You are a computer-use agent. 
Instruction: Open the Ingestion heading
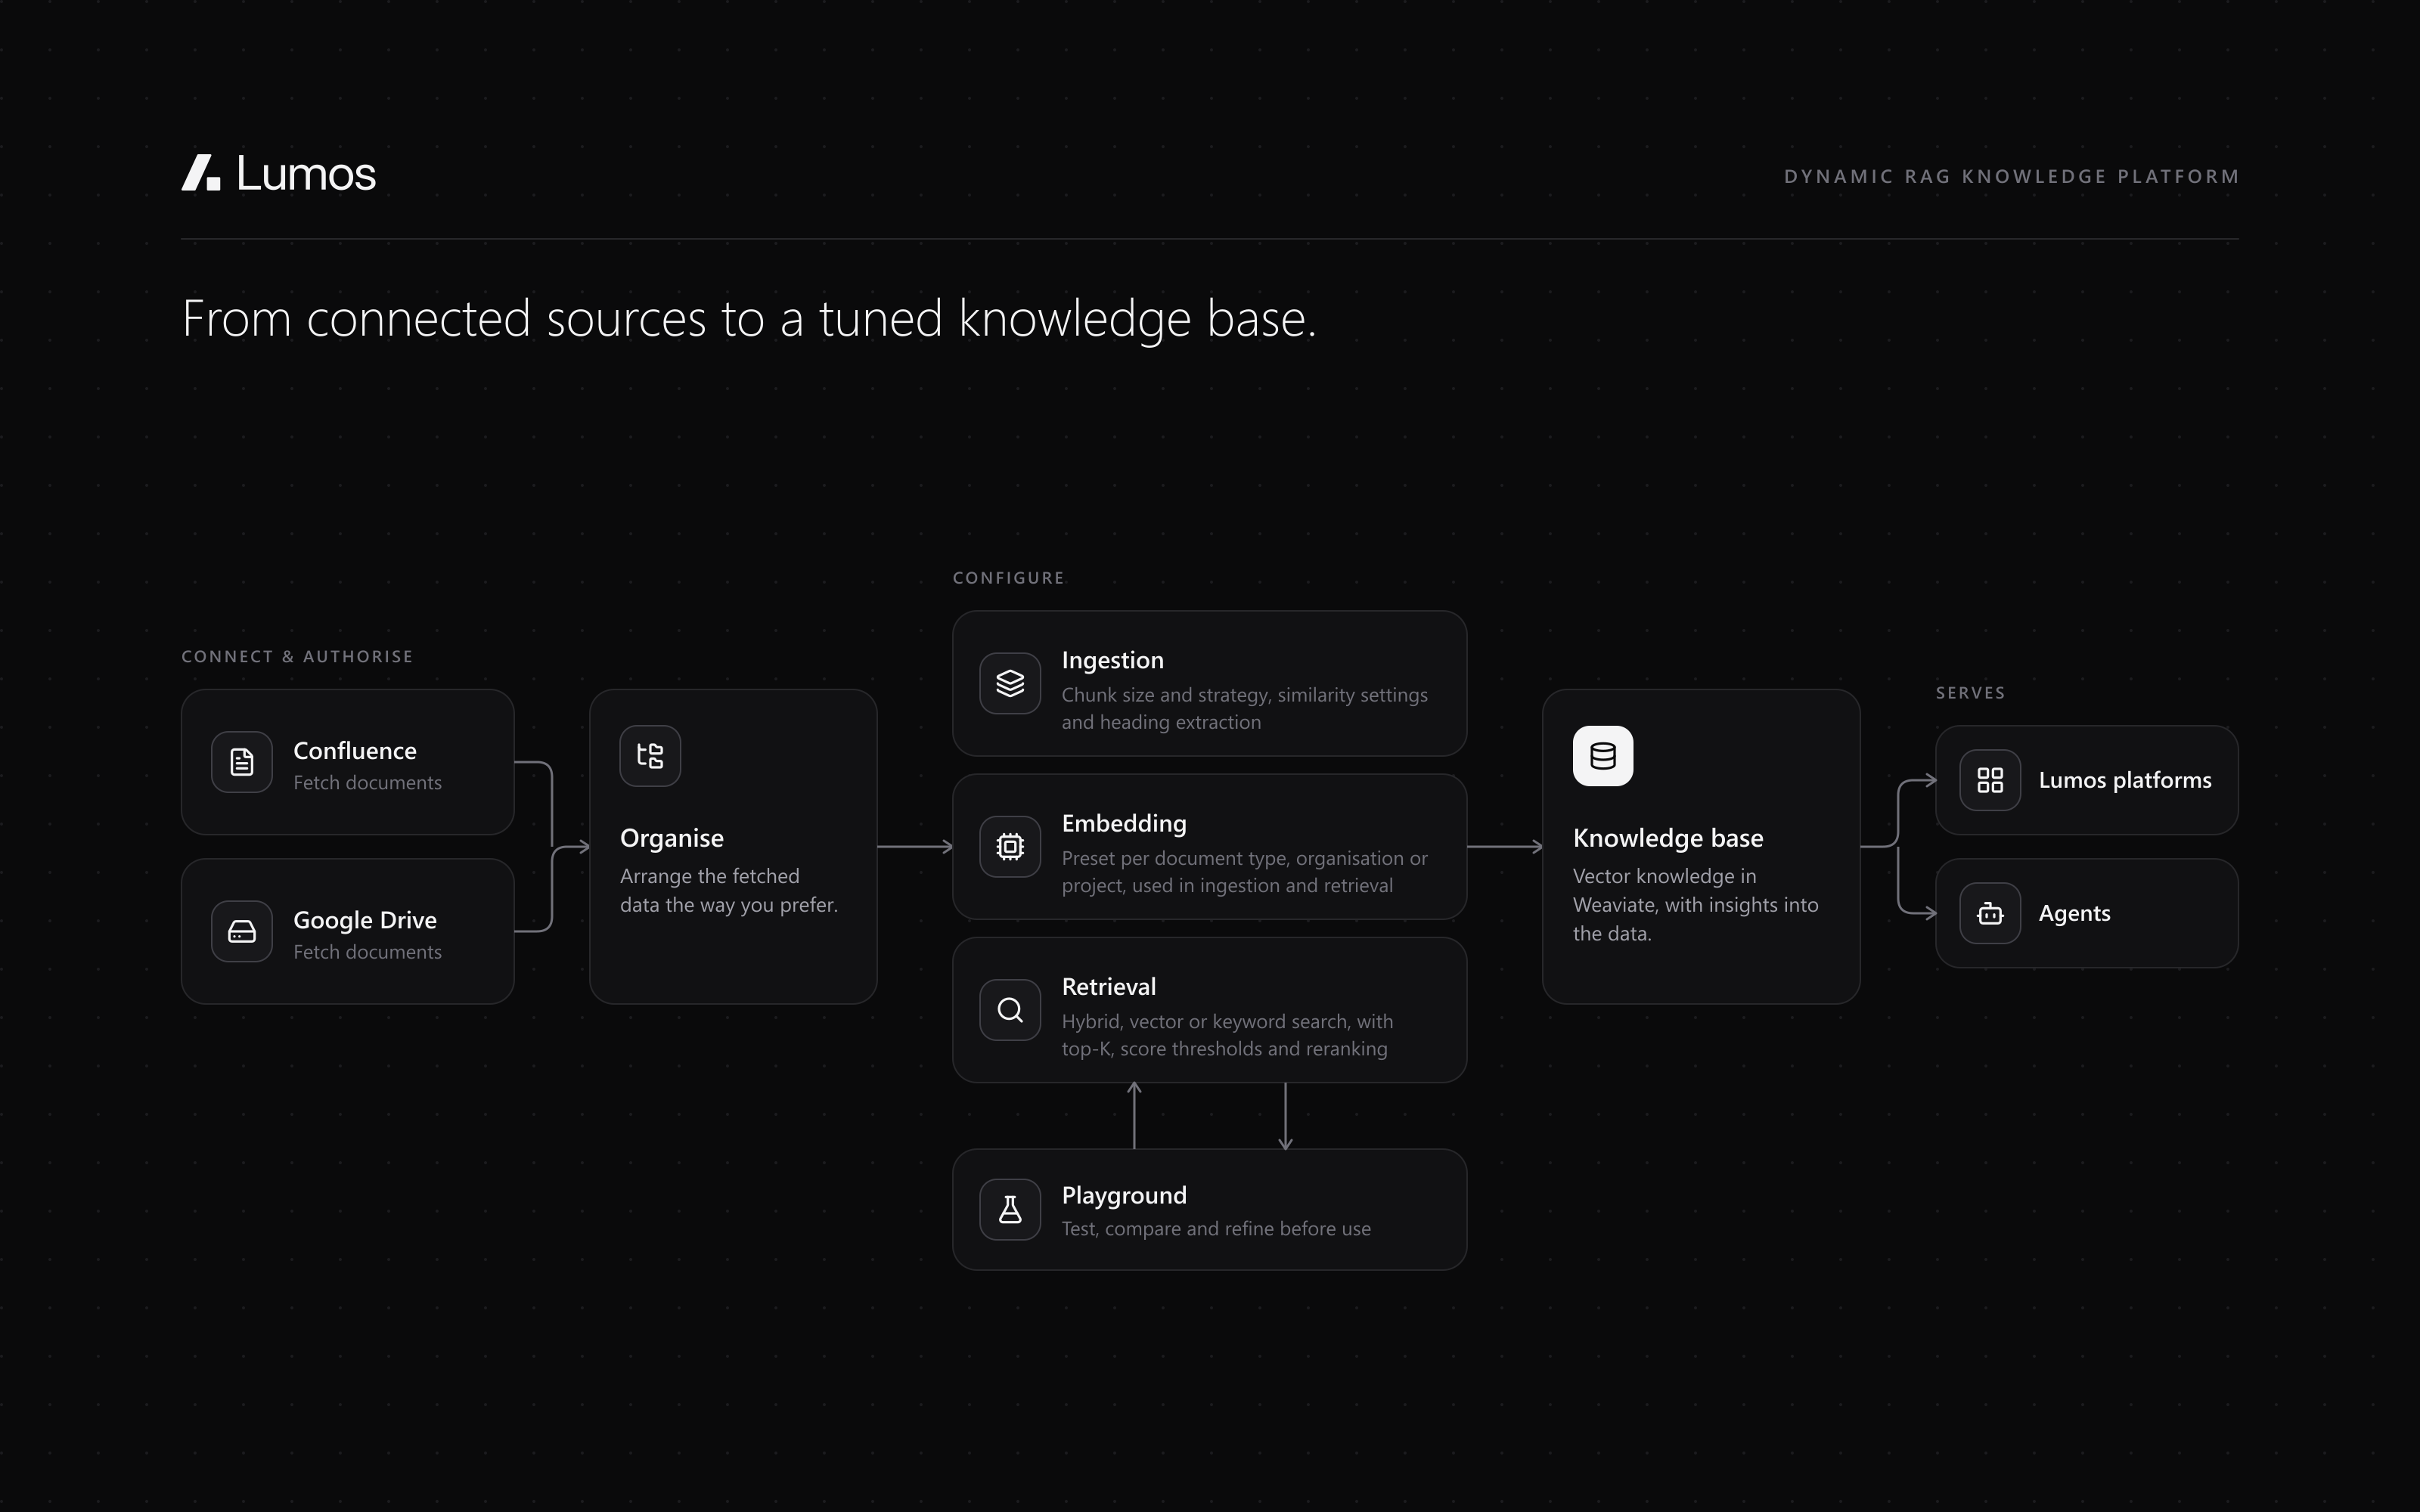click(1113, 660)
